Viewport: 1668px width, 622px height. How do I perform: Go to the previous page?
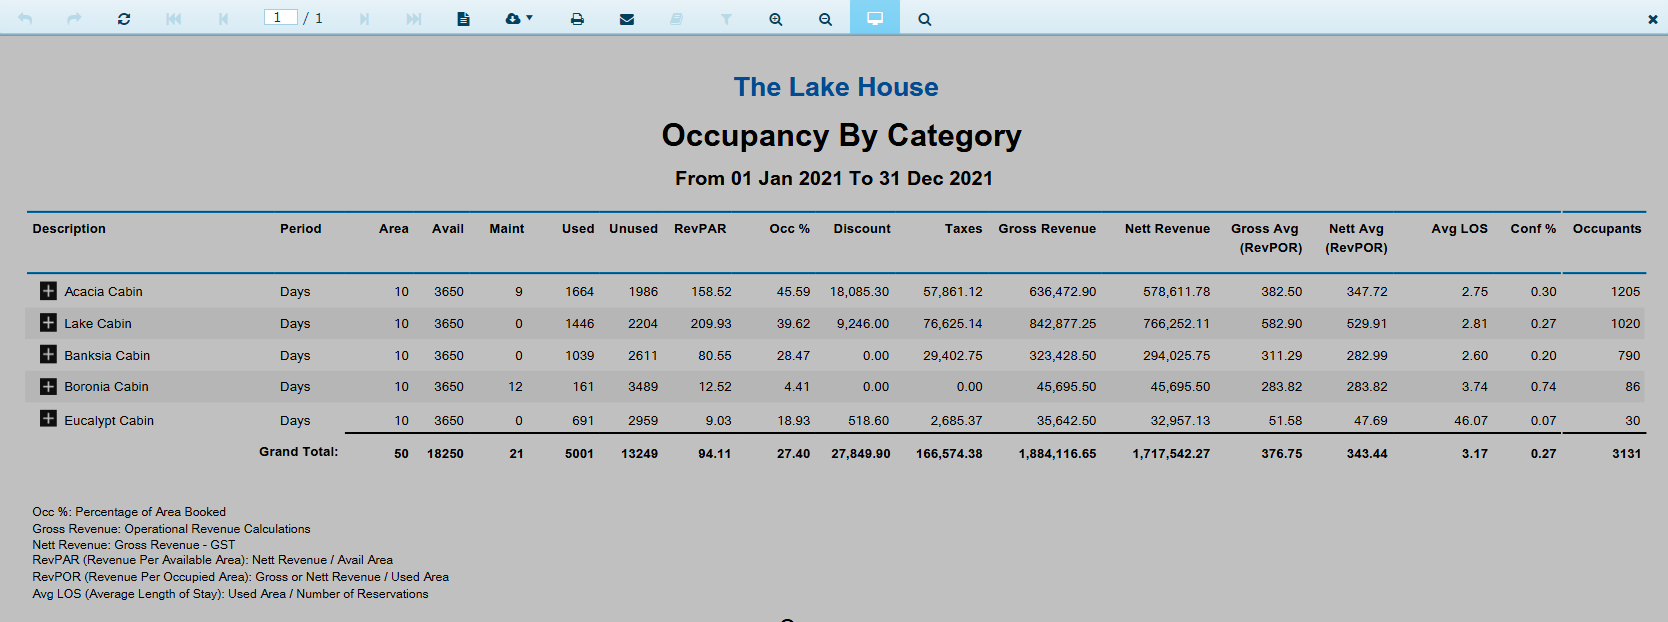(x=223, y=18)
